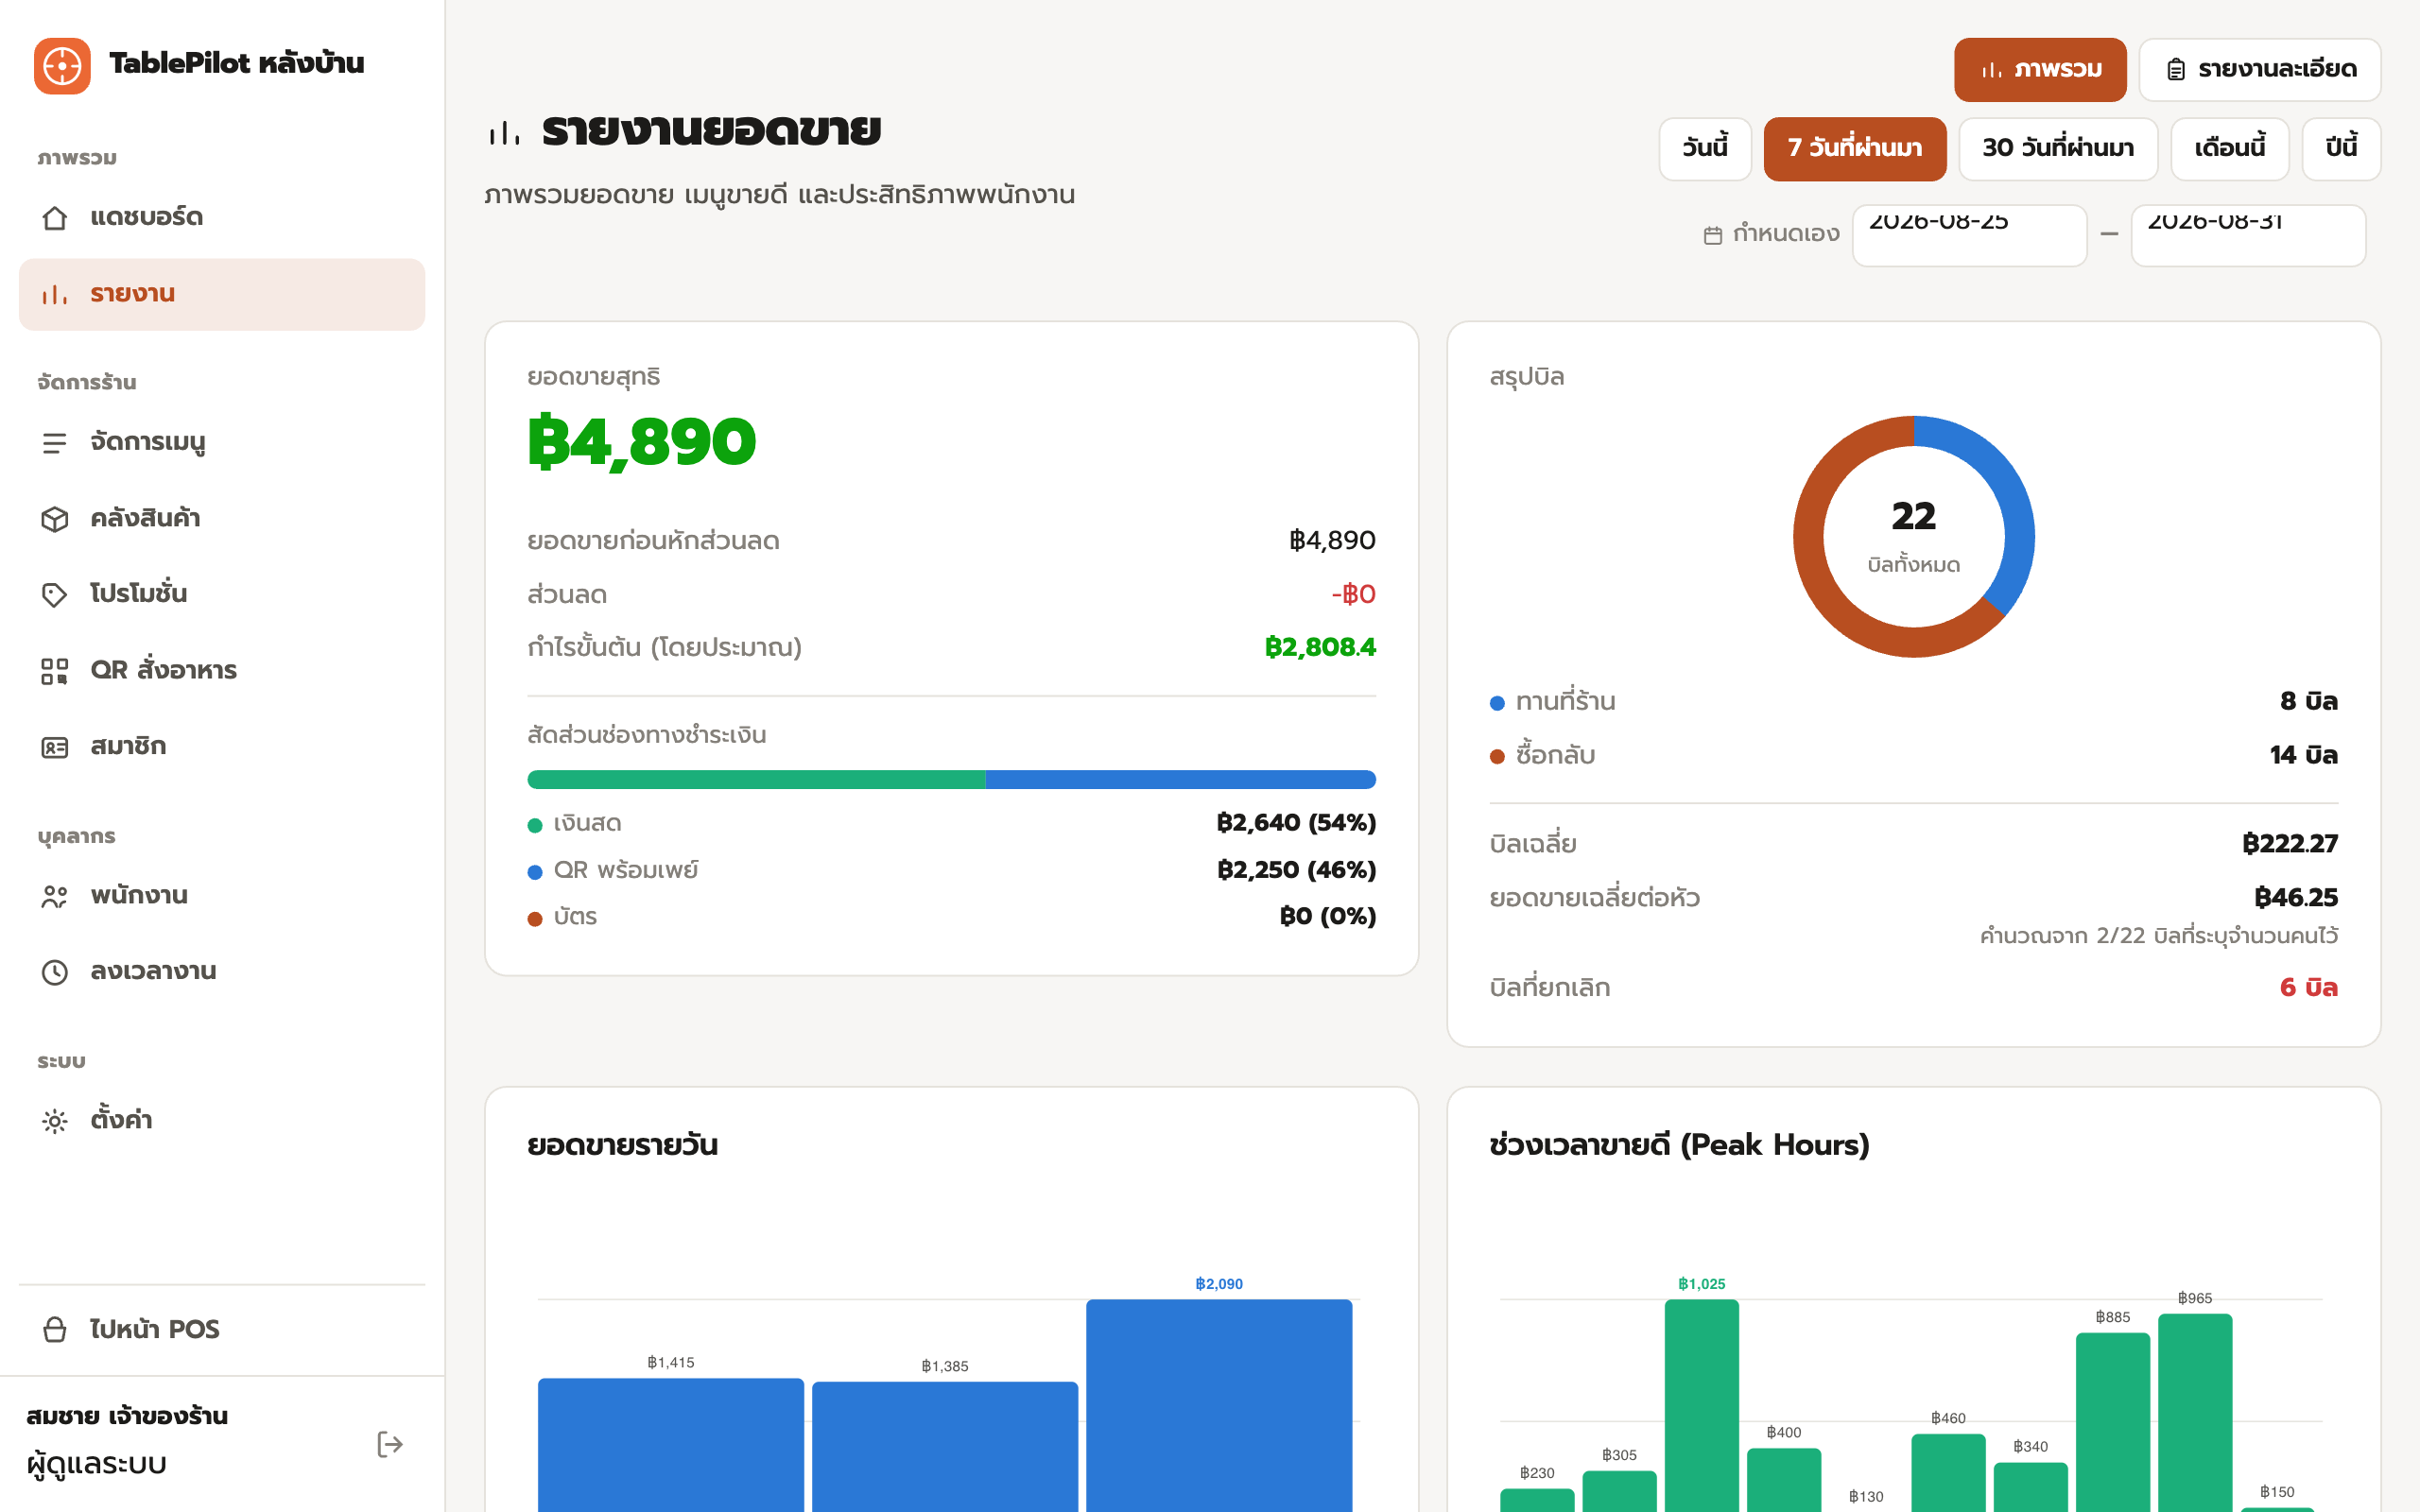The width and height of the screenshot is (2420, 1512).
Task: Open แดชบอร์ด via its home icon
Action: (x=55, y=218)
